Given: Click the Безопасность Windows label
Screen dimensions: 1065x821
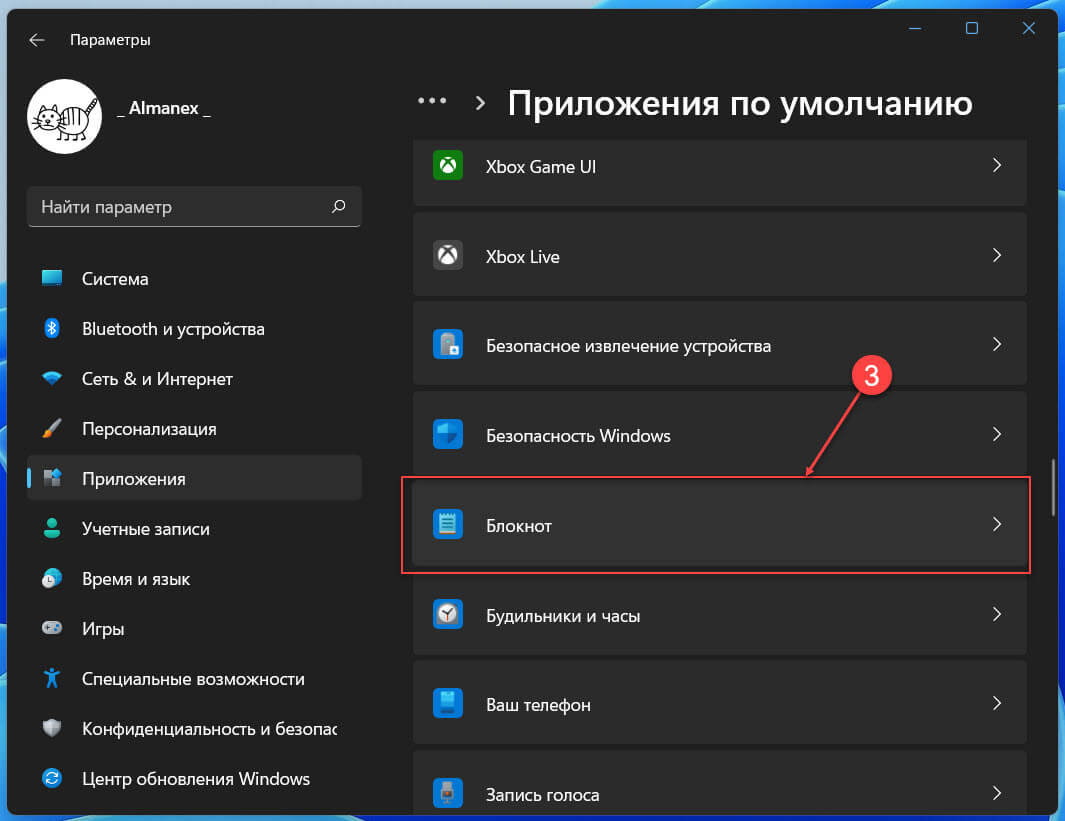Looking at the screenshot, I should click(578, 436).
